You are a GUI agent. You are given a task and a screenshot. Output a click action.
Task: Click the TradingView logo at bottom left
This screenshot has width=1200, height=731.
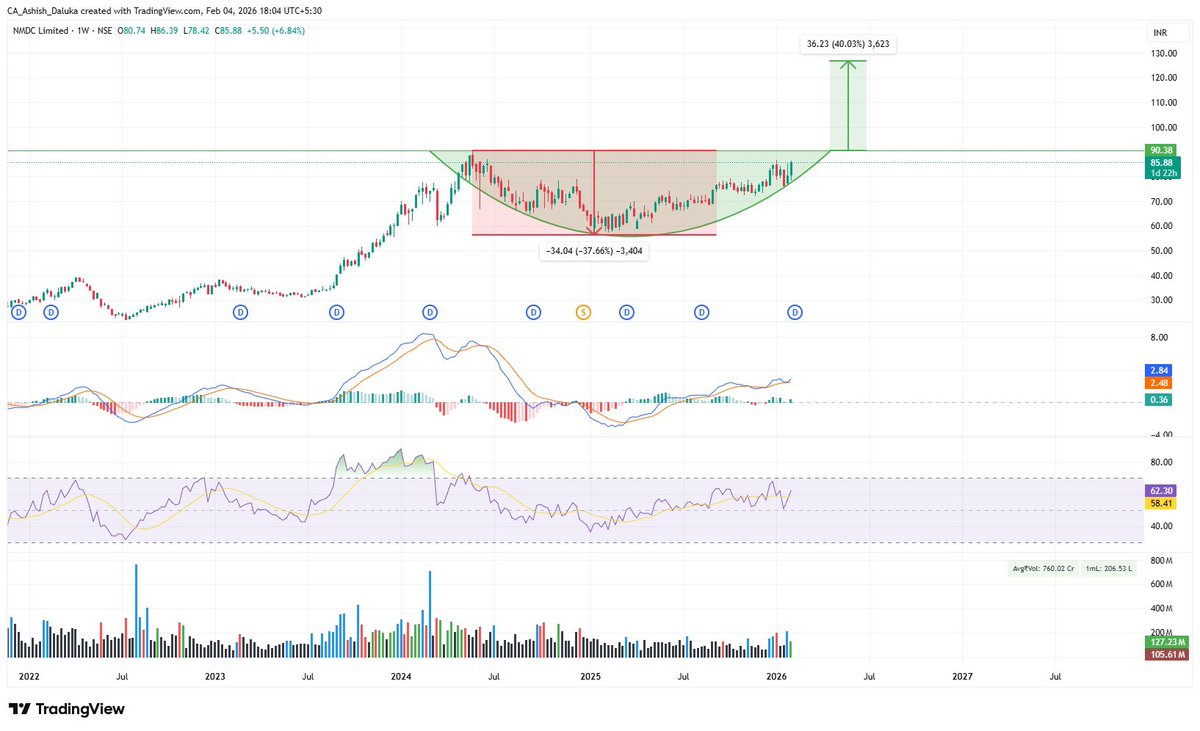pyautogui.click(x=65, y=708)
